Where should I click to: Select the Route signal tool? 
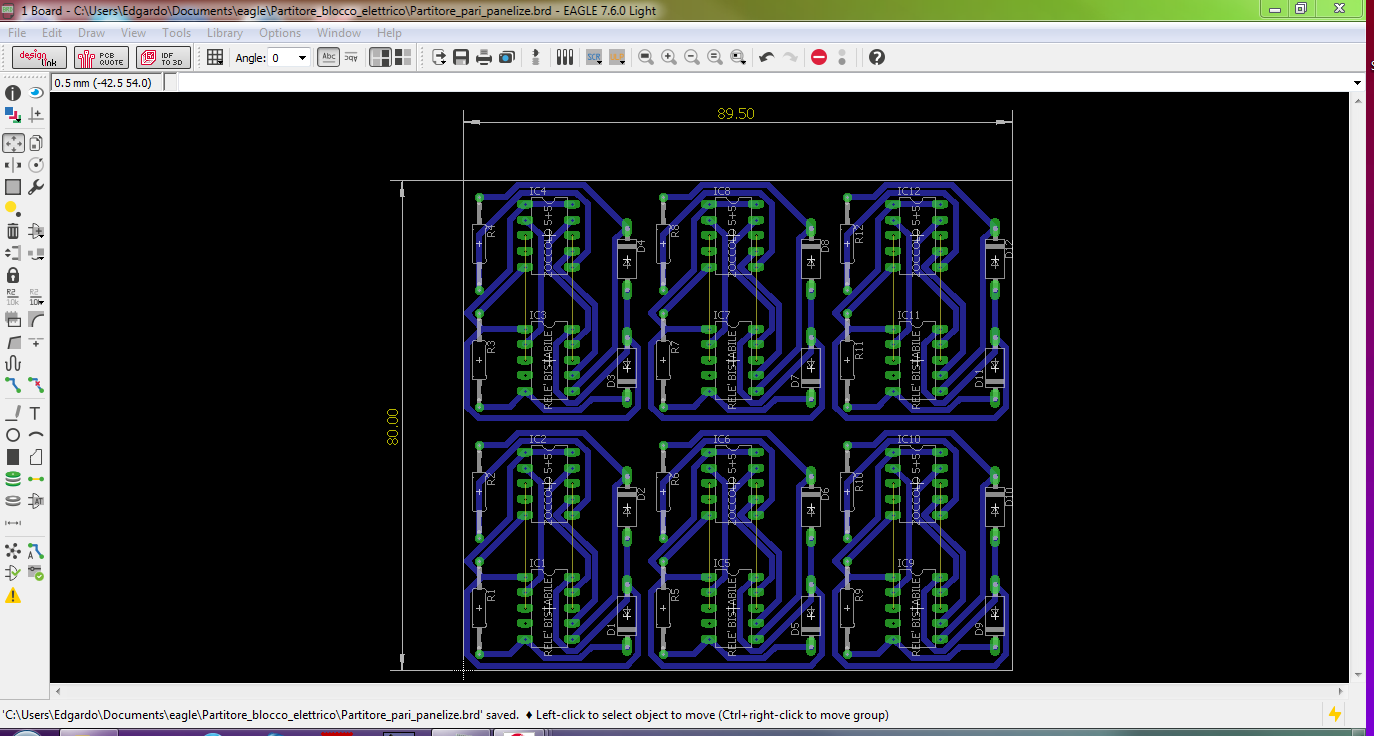13,385
